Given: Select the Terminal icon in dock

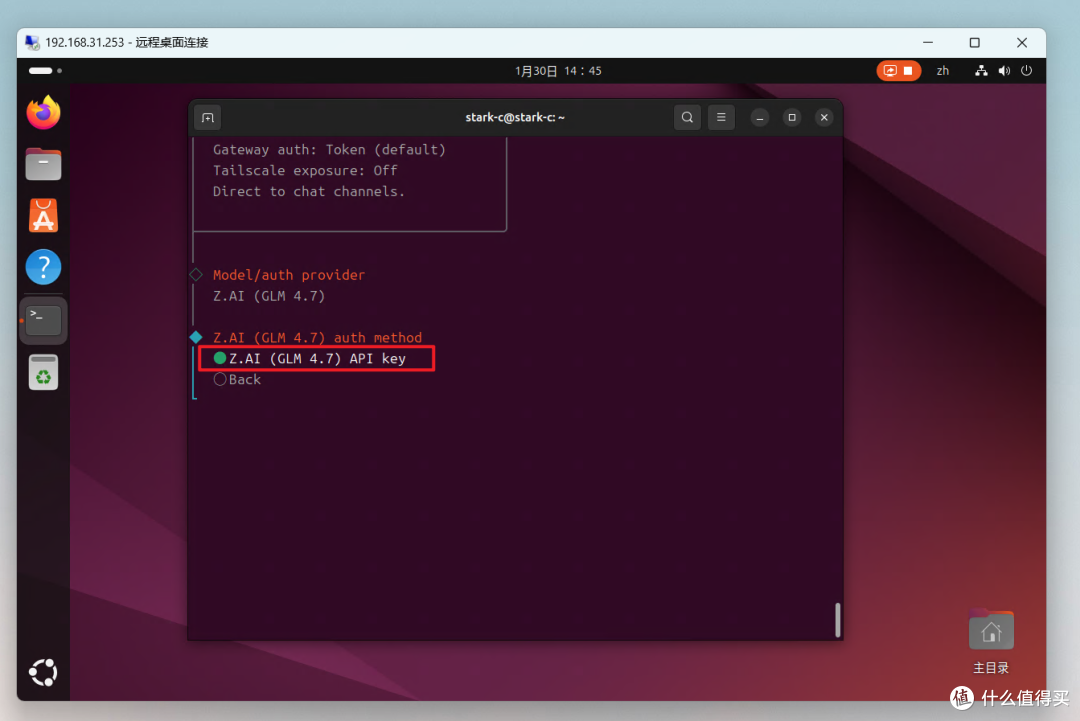Looking at the screenshot, I should [43, 320].
